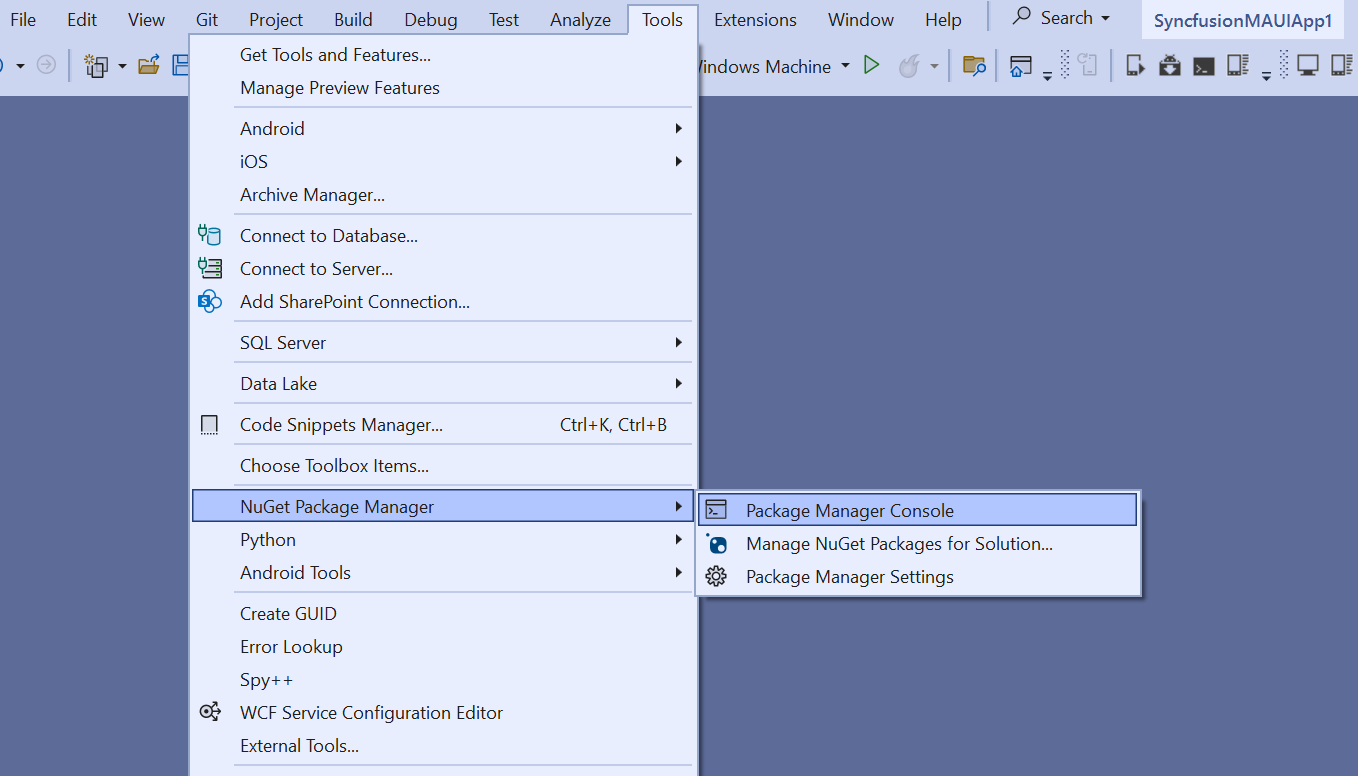Open the Git menu

207,20
